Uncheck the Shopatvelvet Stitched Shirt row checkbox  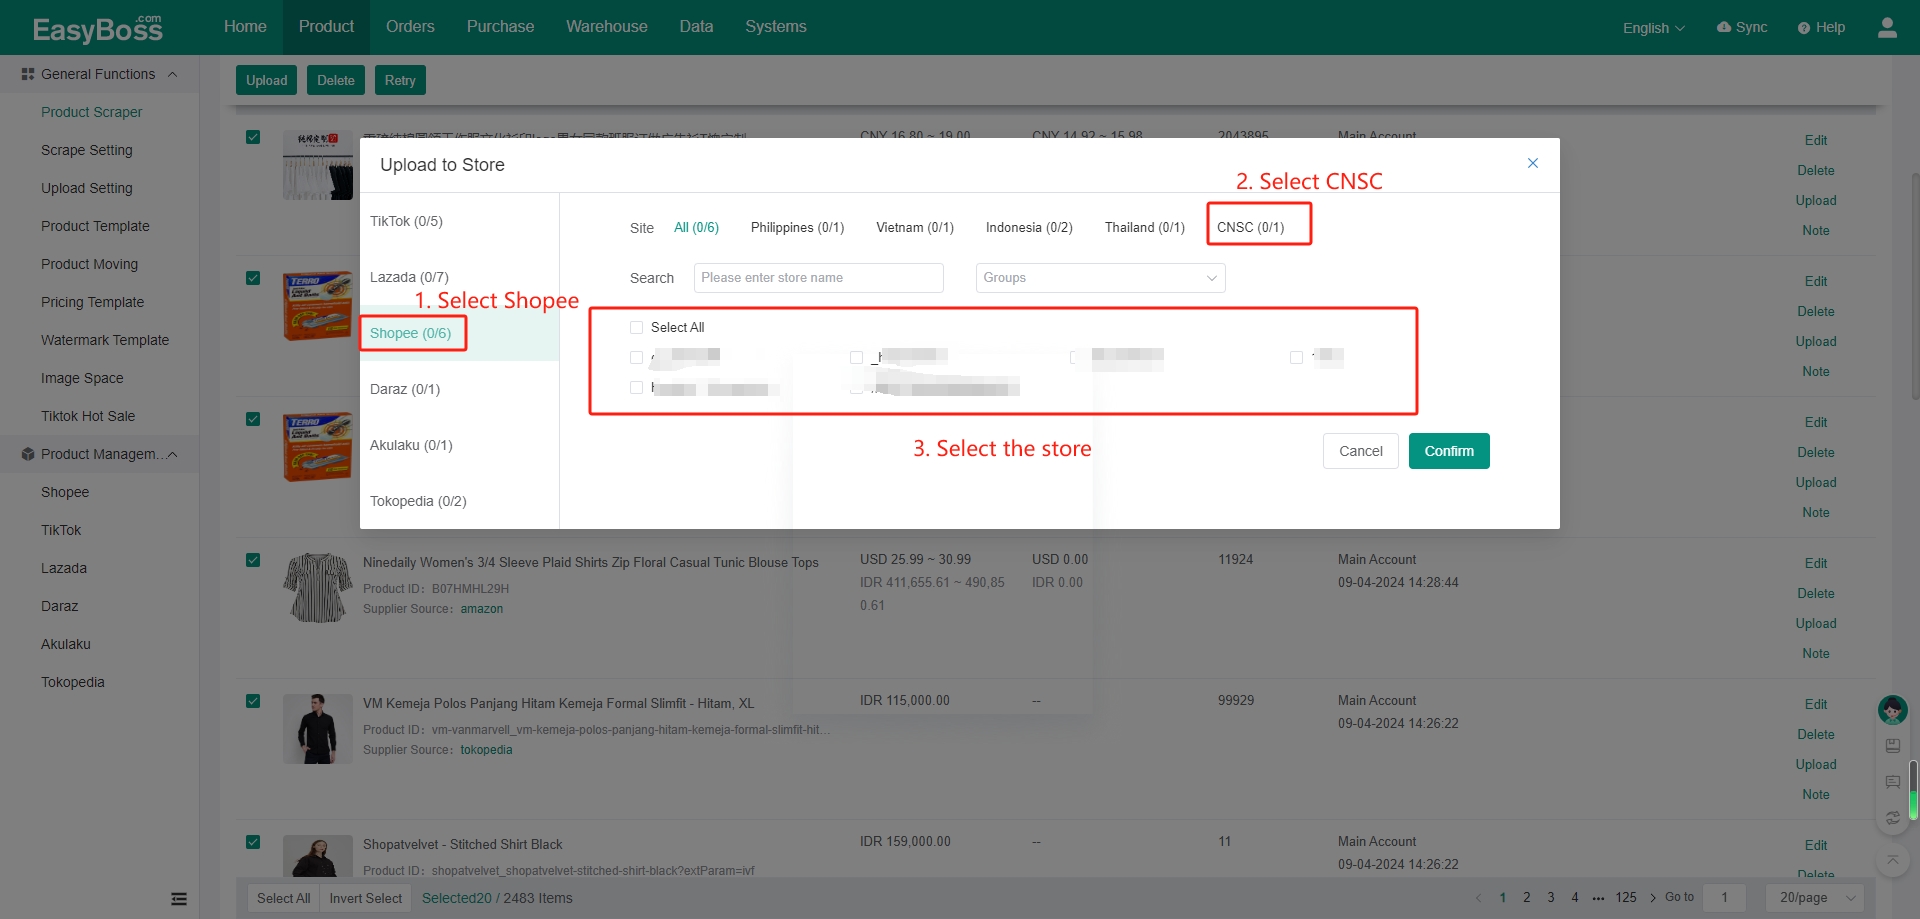tap(253, 842)
